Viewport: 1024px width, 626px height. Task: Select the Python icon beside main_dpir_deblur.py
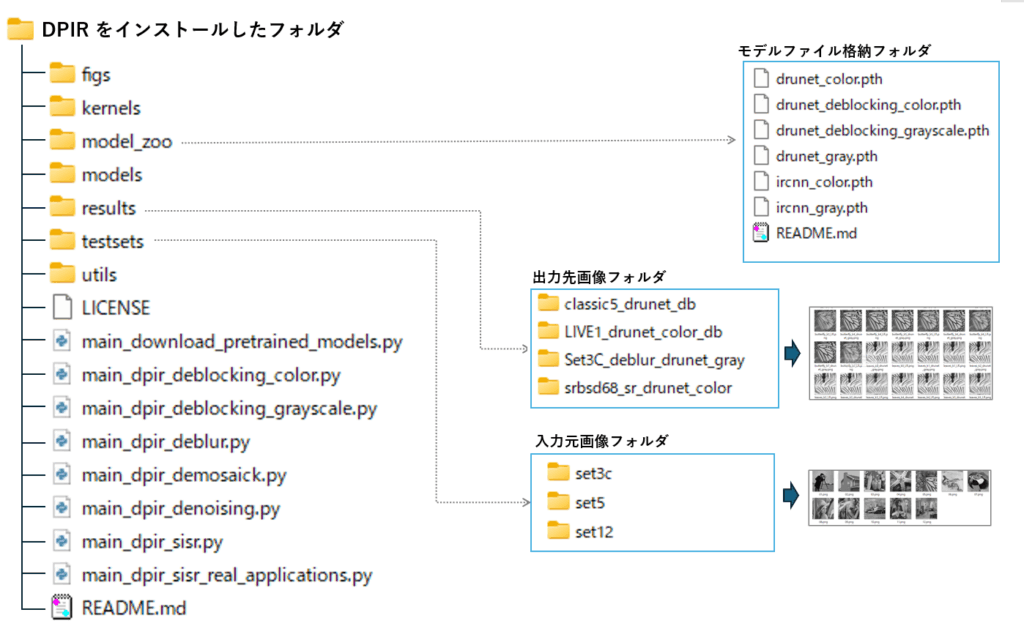tap(63, 441)
